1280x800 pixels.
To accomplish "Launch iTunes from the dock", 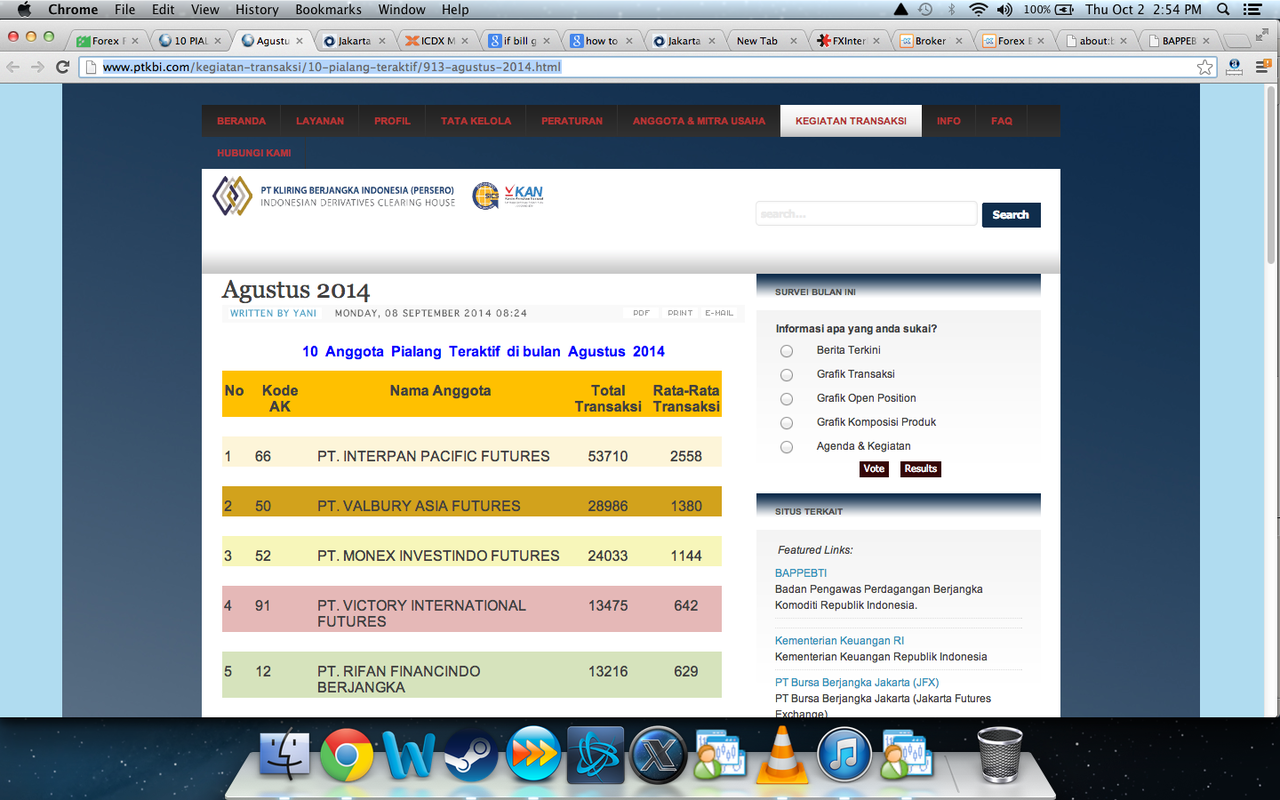I will [x=844, y=754].
